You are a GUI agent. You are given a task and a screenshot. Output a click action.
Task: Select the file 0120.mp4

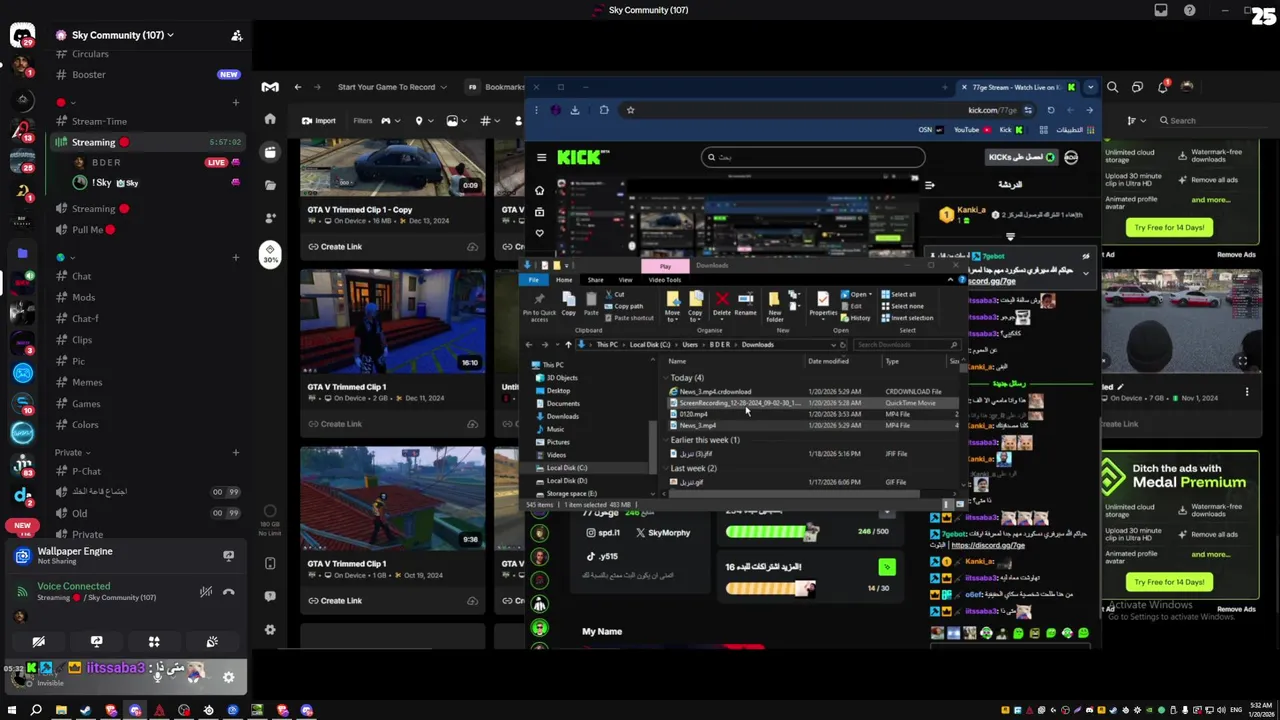tap(693, 414)
